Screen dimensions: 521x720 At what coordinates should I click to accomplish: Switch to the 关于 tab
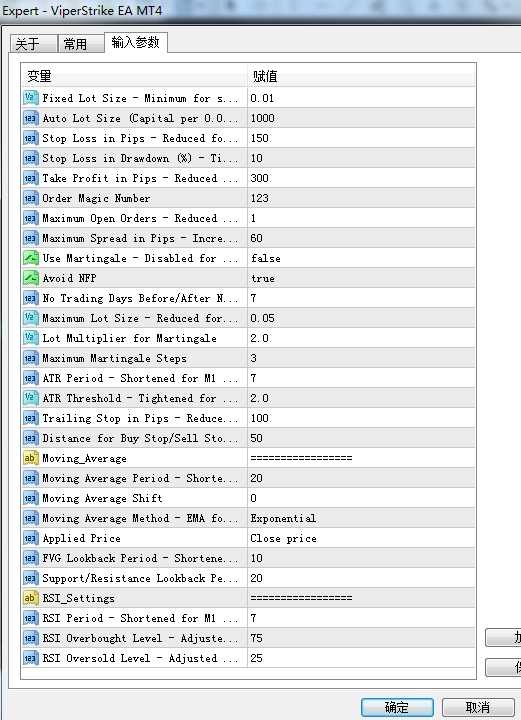coord(34,44)
